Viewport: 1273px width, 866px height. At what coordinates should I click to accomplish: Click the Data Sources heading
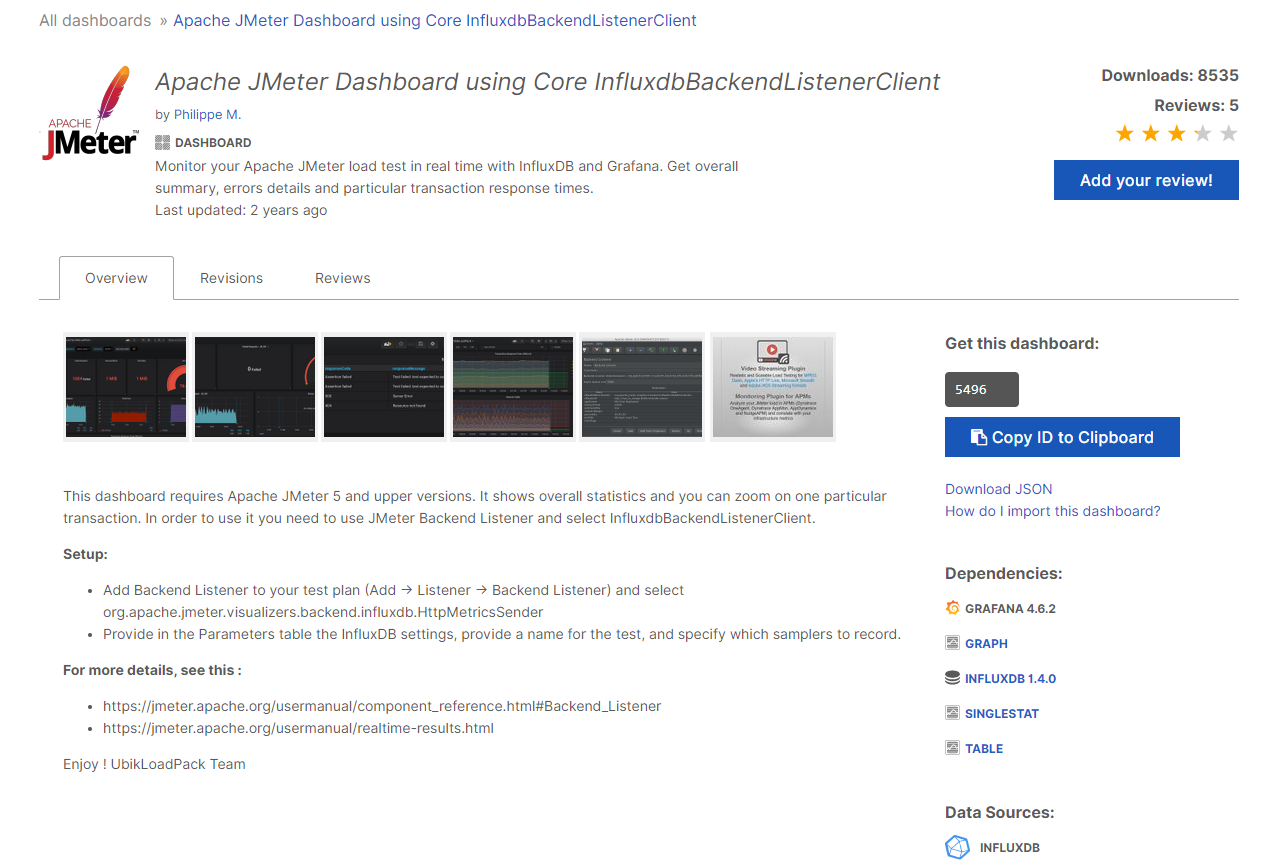1000,812
